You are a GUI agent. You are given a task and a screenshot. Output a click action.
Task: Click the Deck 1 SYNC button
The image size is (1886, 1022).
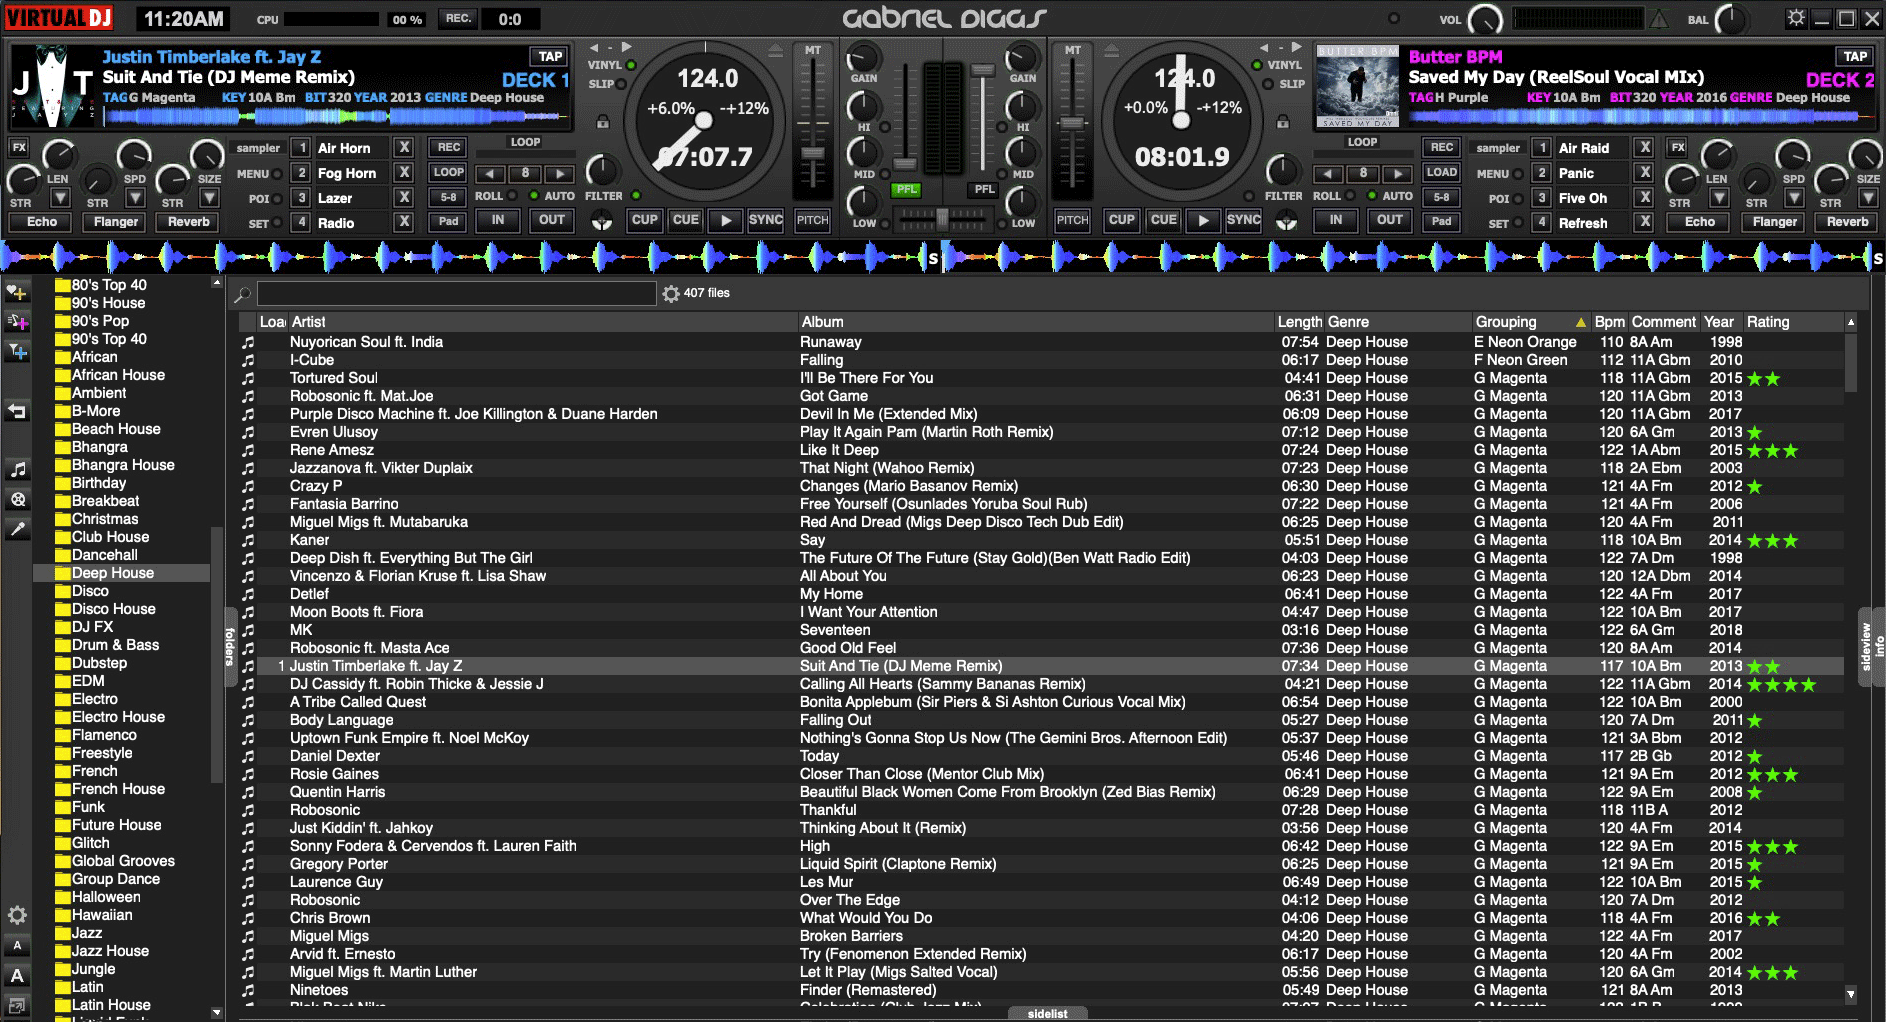(766, 220)
